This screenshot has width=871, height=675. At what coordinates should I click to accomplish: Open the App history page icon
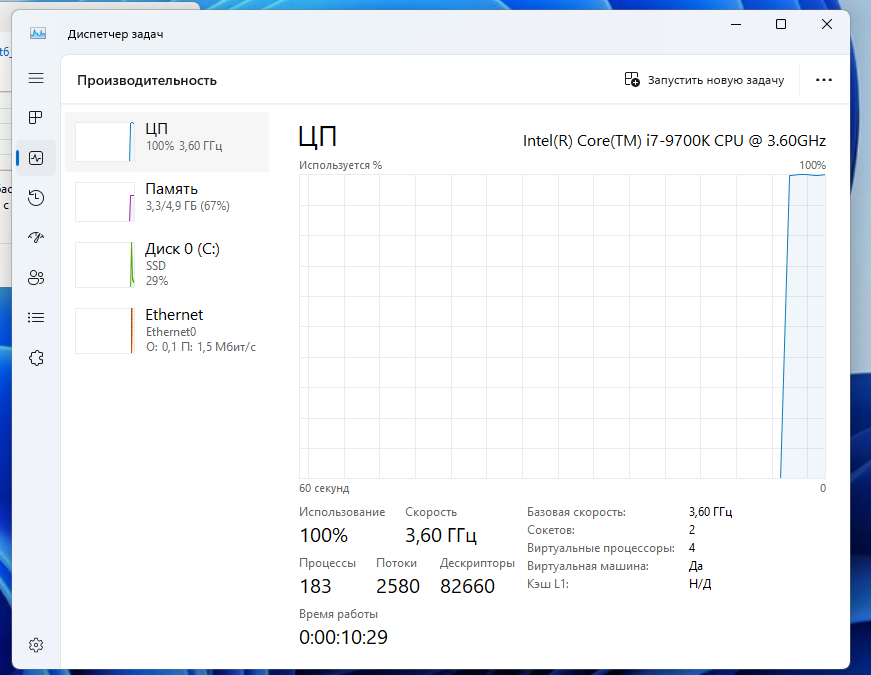coord(36,198)
